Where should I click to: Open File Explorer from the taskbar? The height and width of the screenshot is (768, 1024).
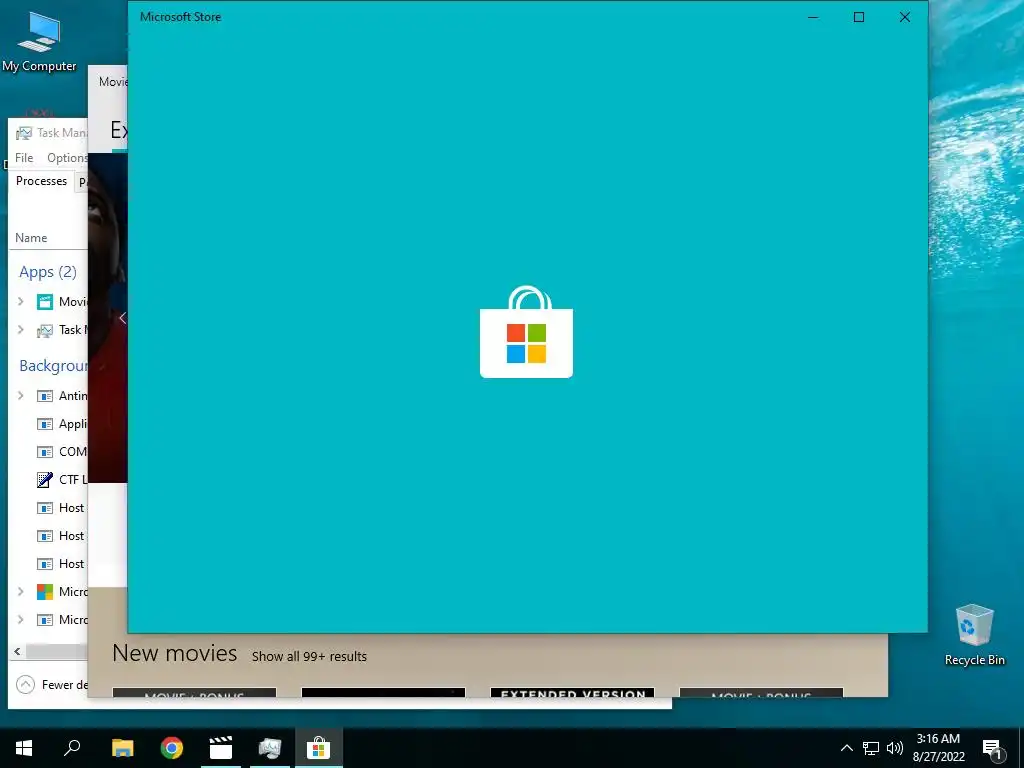[x=122, y=748]
